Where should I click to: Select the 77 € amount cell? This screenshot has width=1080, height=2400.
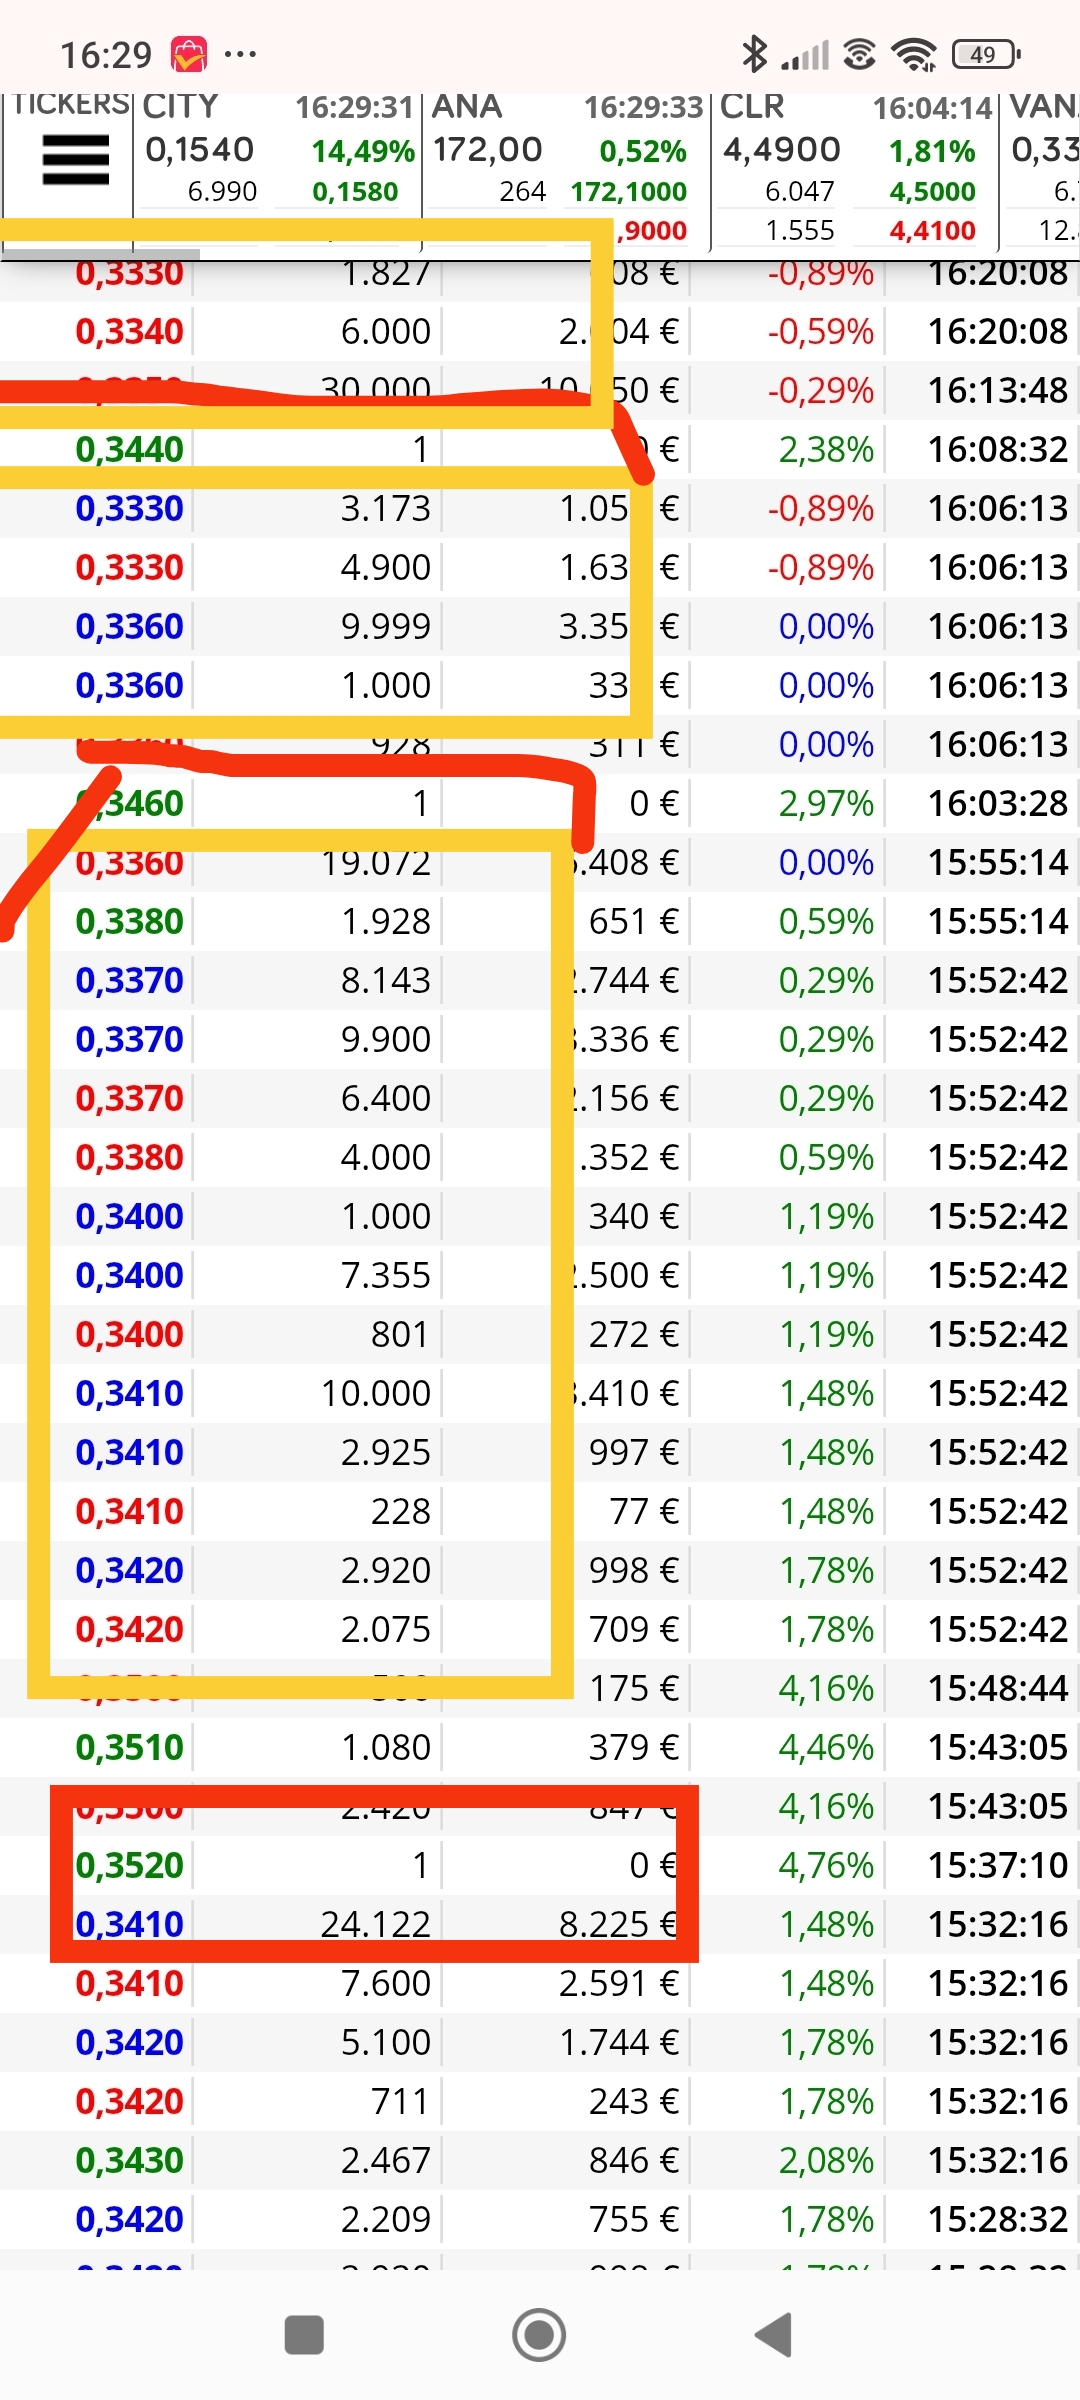tap(645, 1512)
